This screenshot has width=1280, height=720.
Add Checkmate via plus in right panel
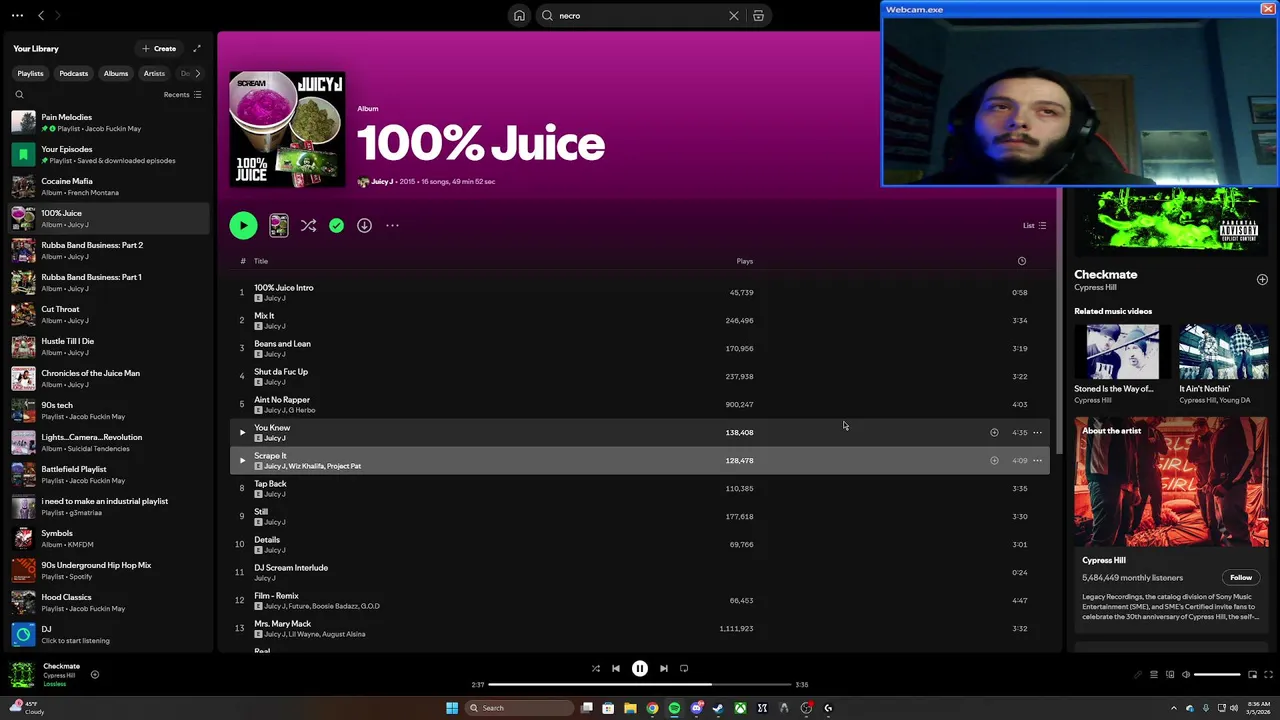click(1262, 280)
